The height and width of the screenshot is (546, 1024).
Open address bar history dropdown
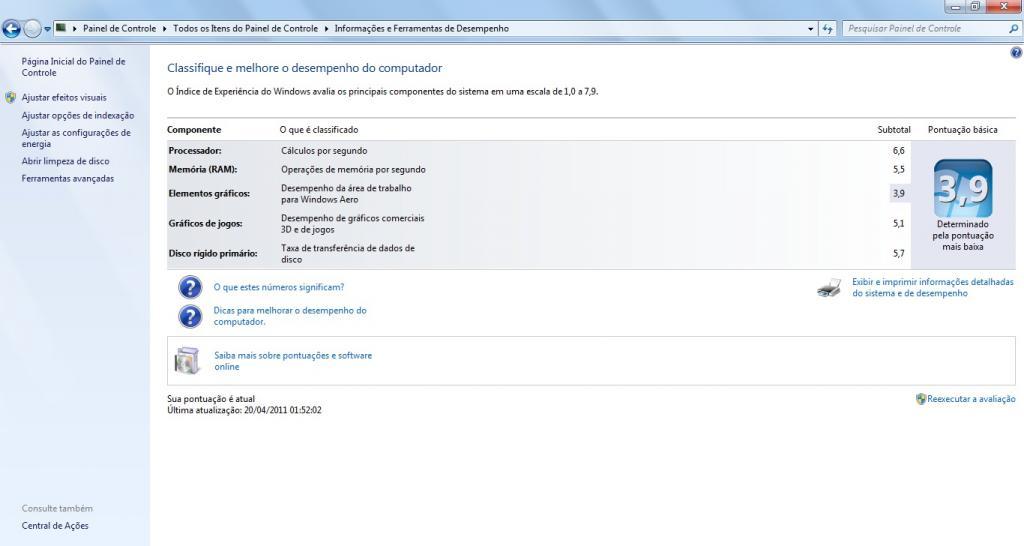click(x=810, y=29)
